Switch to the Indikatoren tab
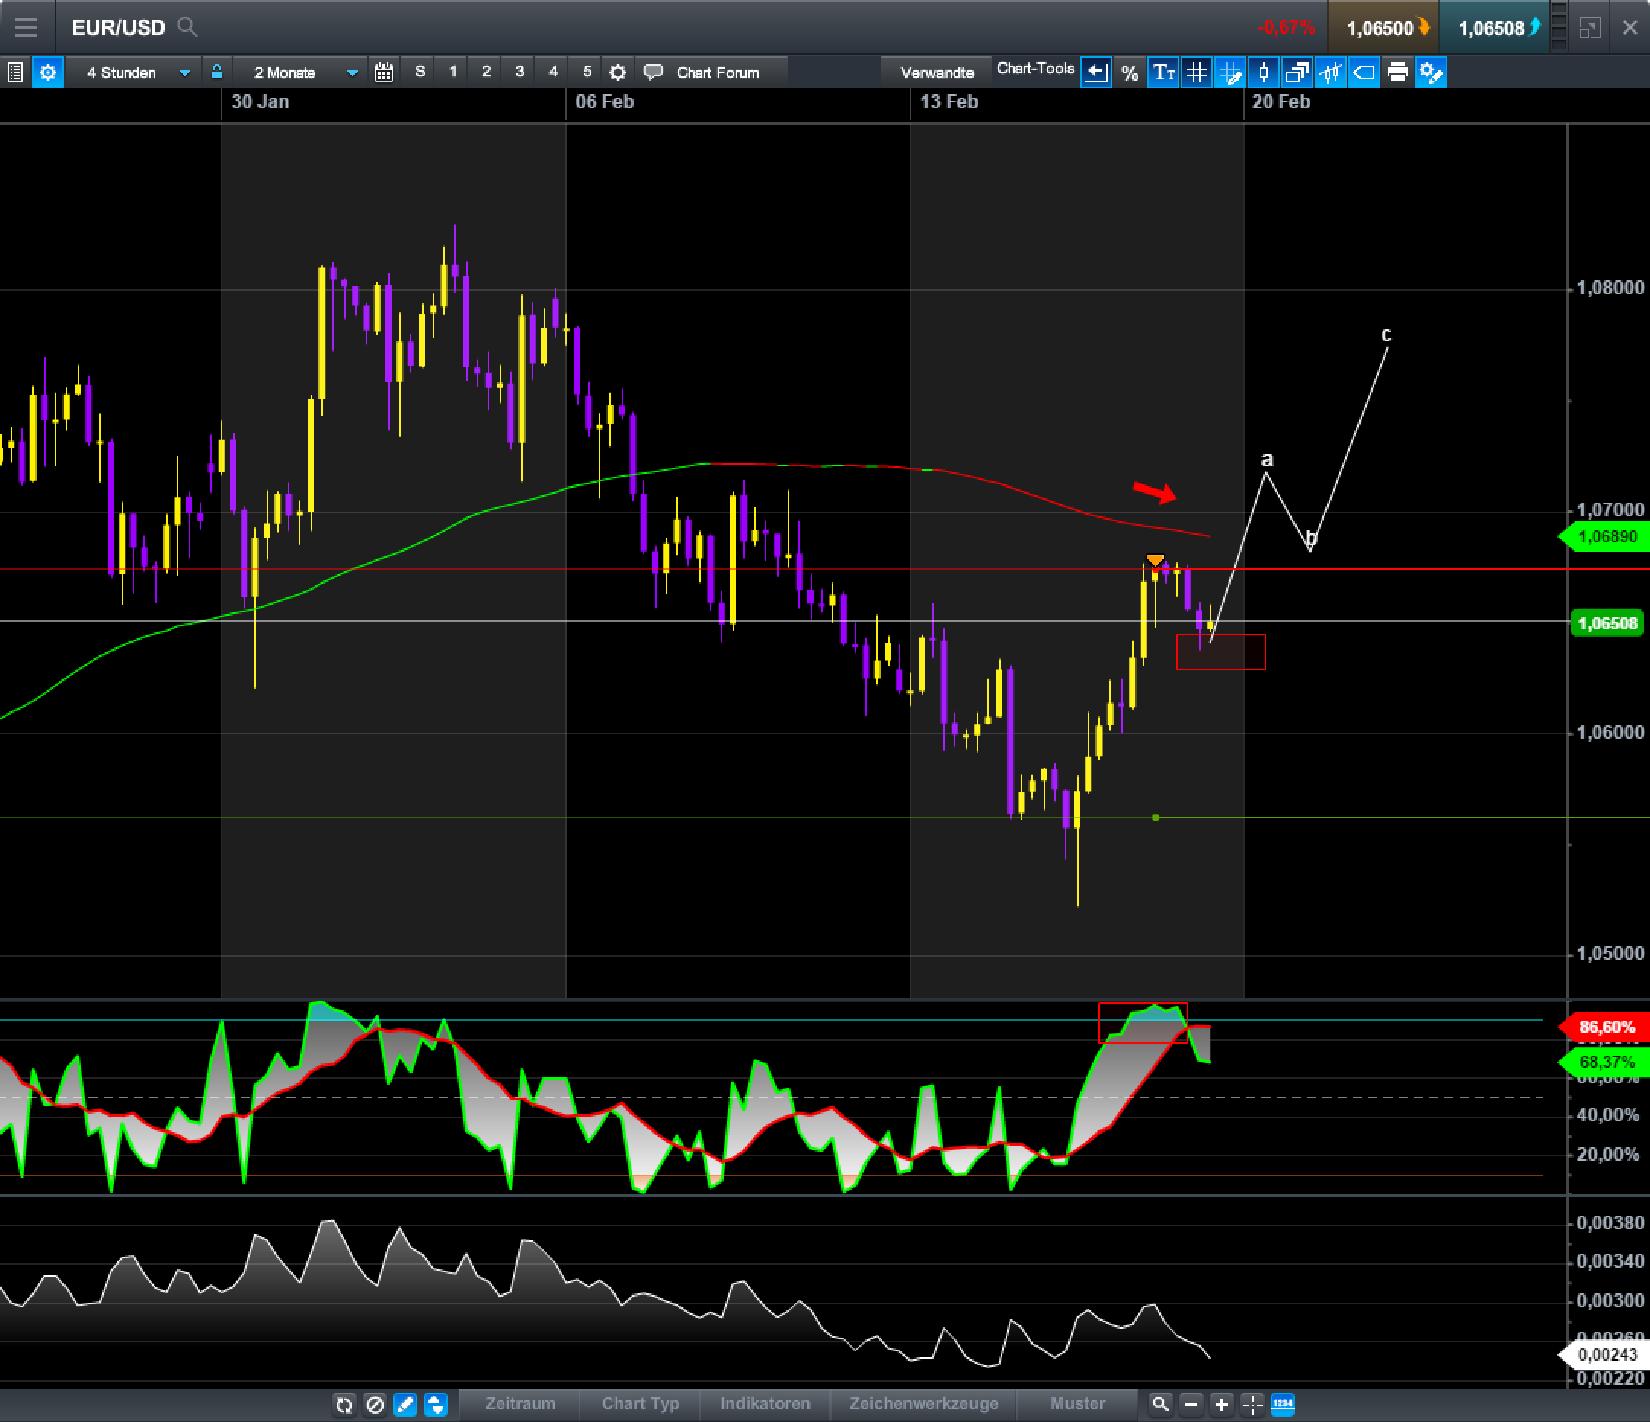The width and height of the screenshot is (1650, 1422). coord(764,1404)
